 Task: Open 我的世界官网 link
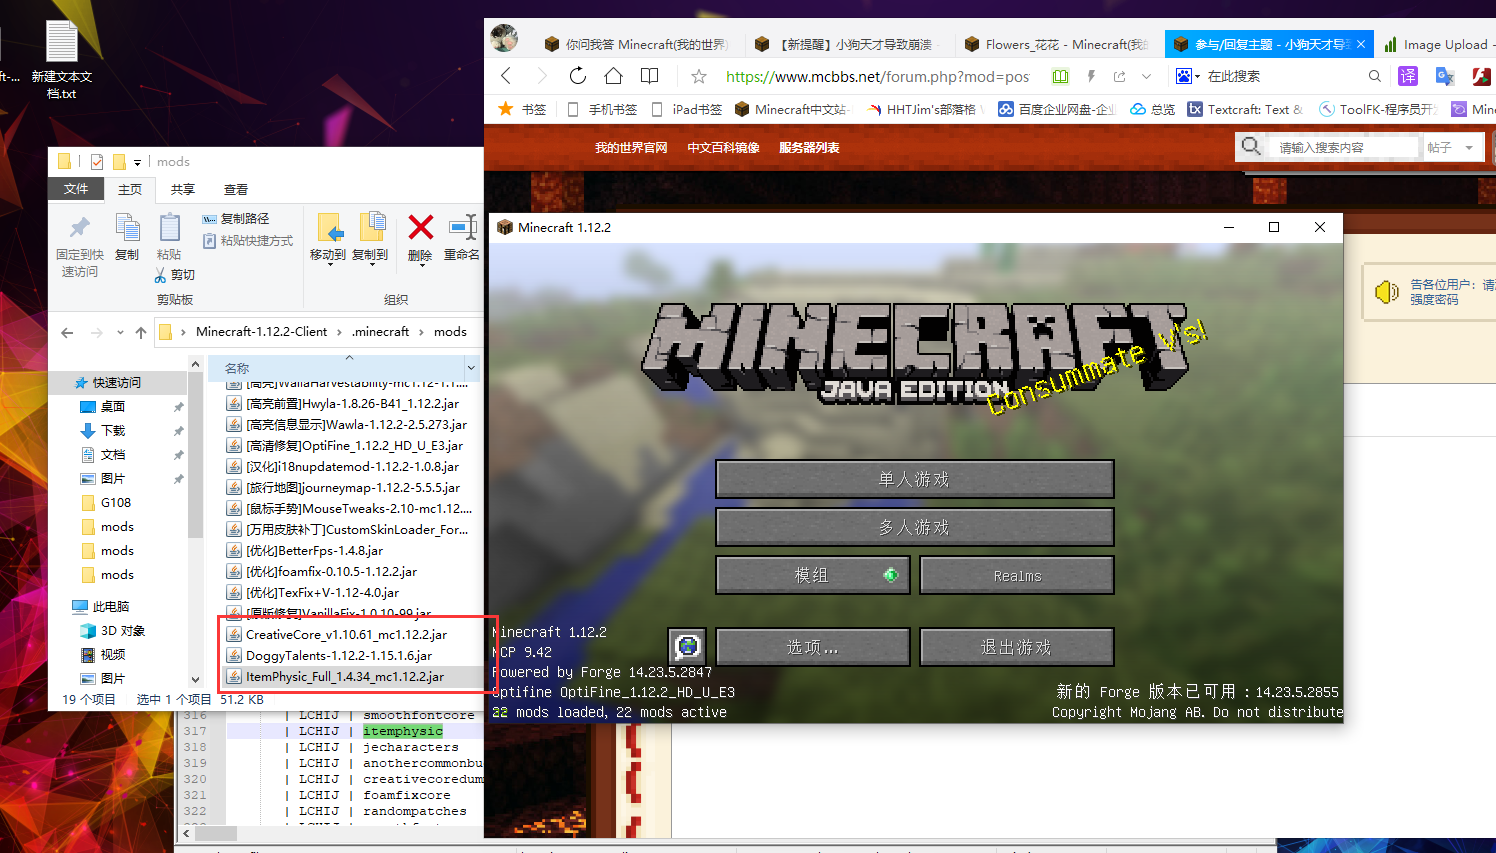point(631,147)
